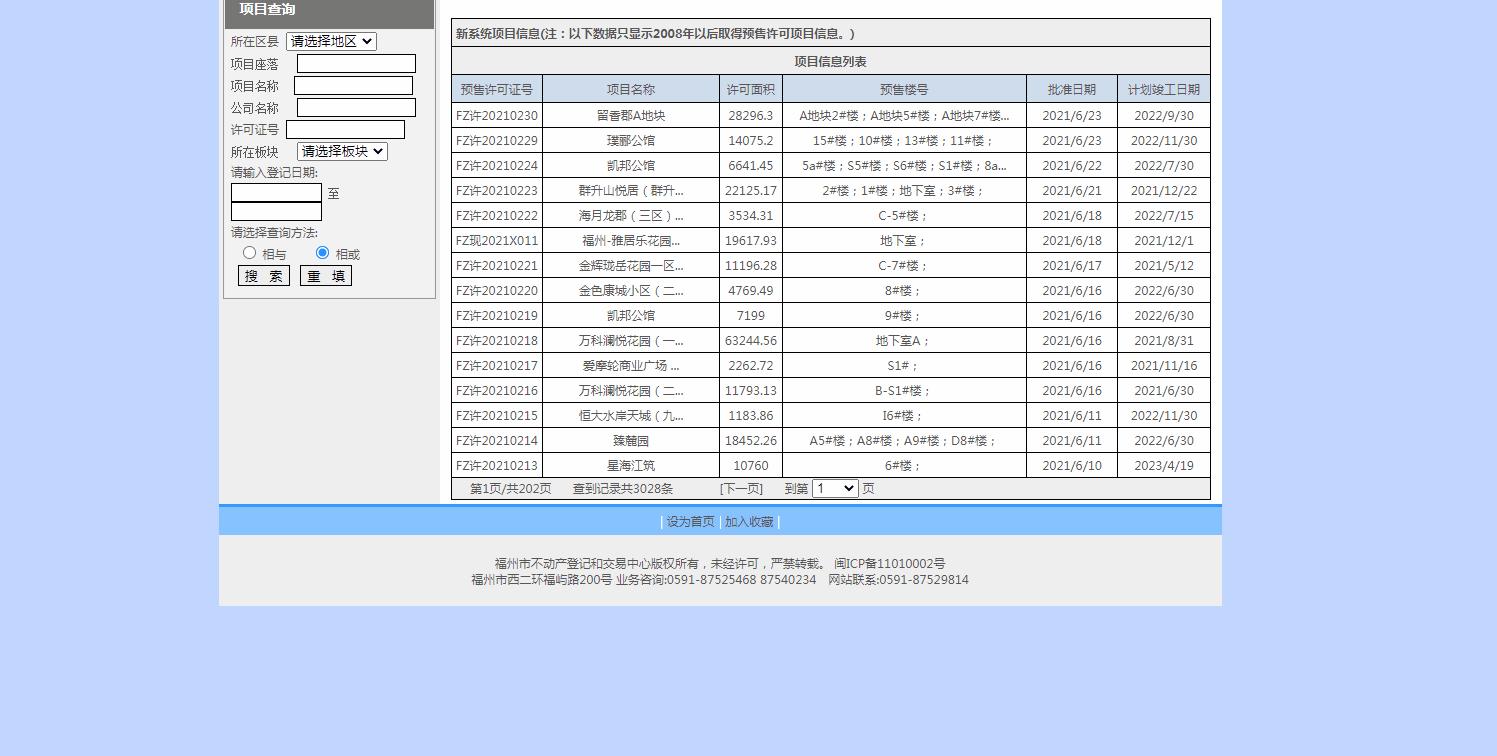The image size is (1497, 756).
Task: Click the 设为首页 set homepage link
Action: coord(689,521)
